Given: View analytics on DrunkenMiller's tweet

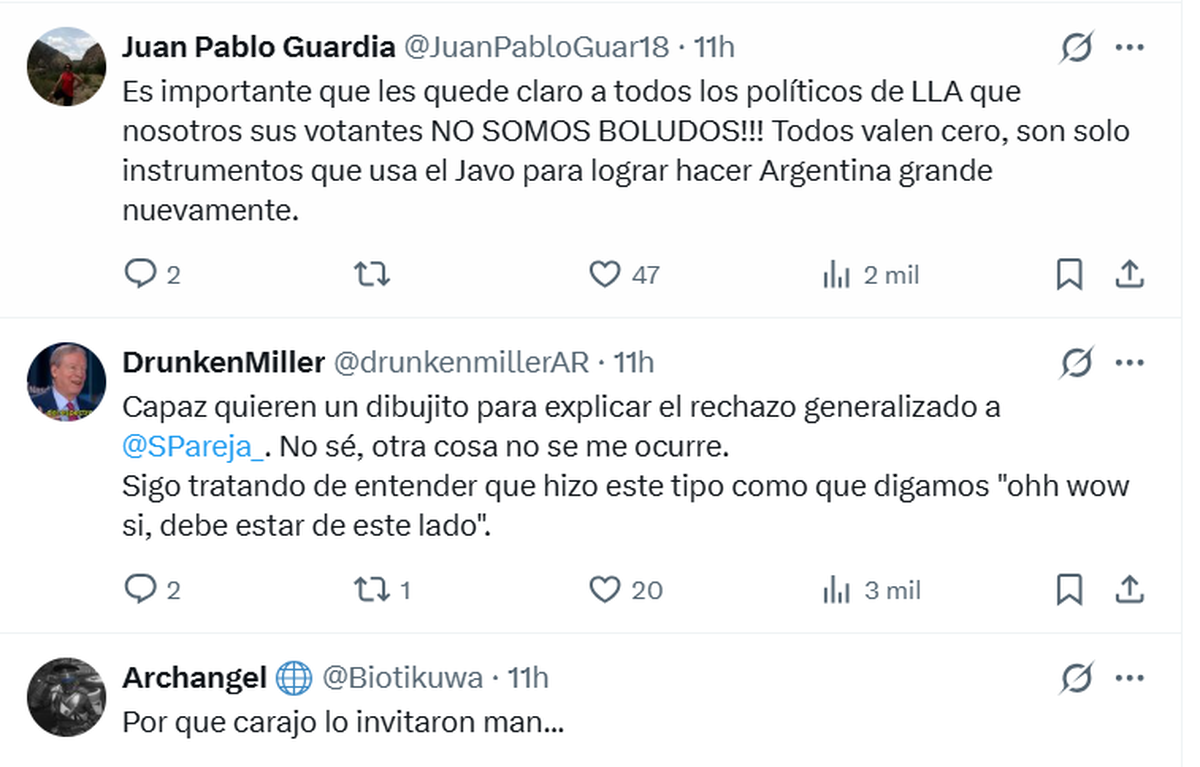Looking at the screenshot, I should coord(836,591).
